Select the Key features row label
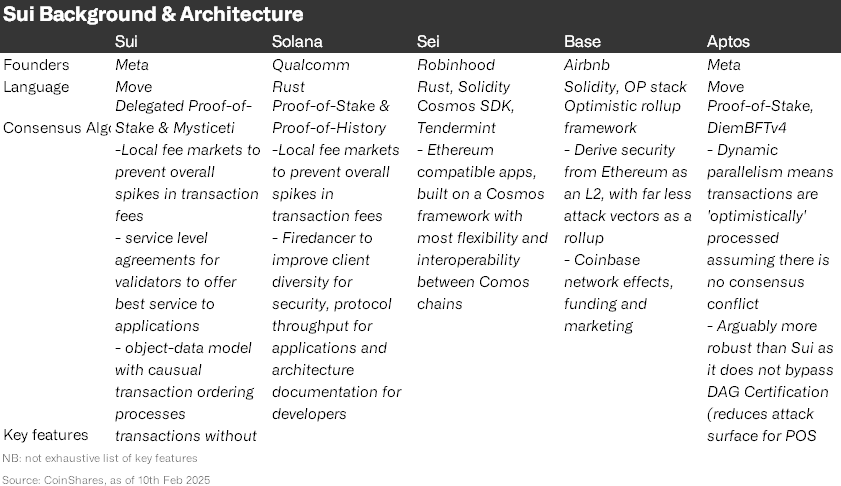This screenshot has width=841, height=486. point(46,435)
